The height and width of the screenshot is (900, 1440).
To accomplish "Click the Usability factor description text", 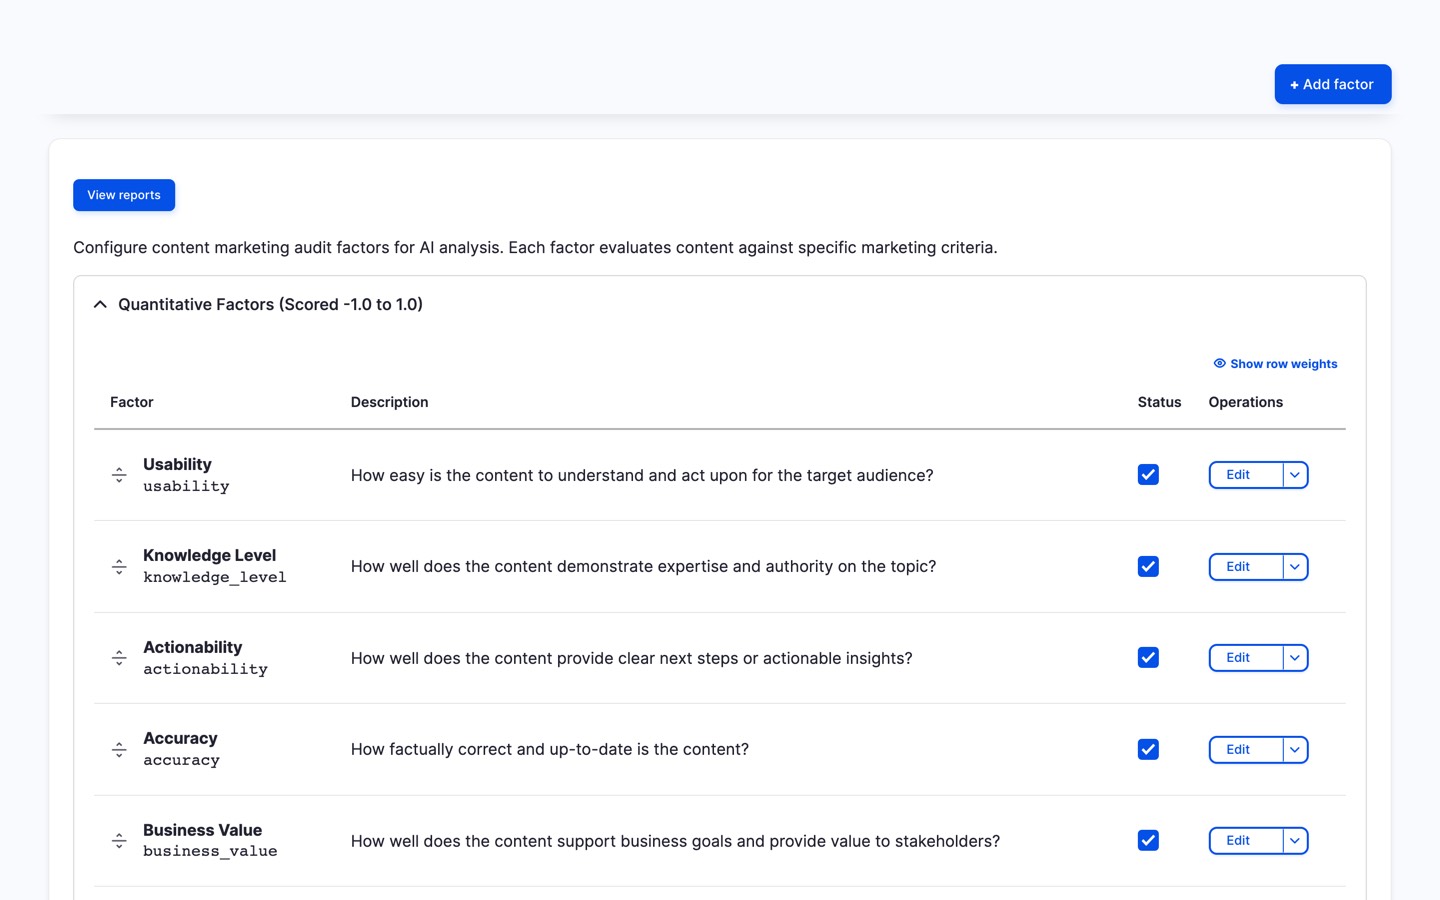I will (x=642, y=475).
